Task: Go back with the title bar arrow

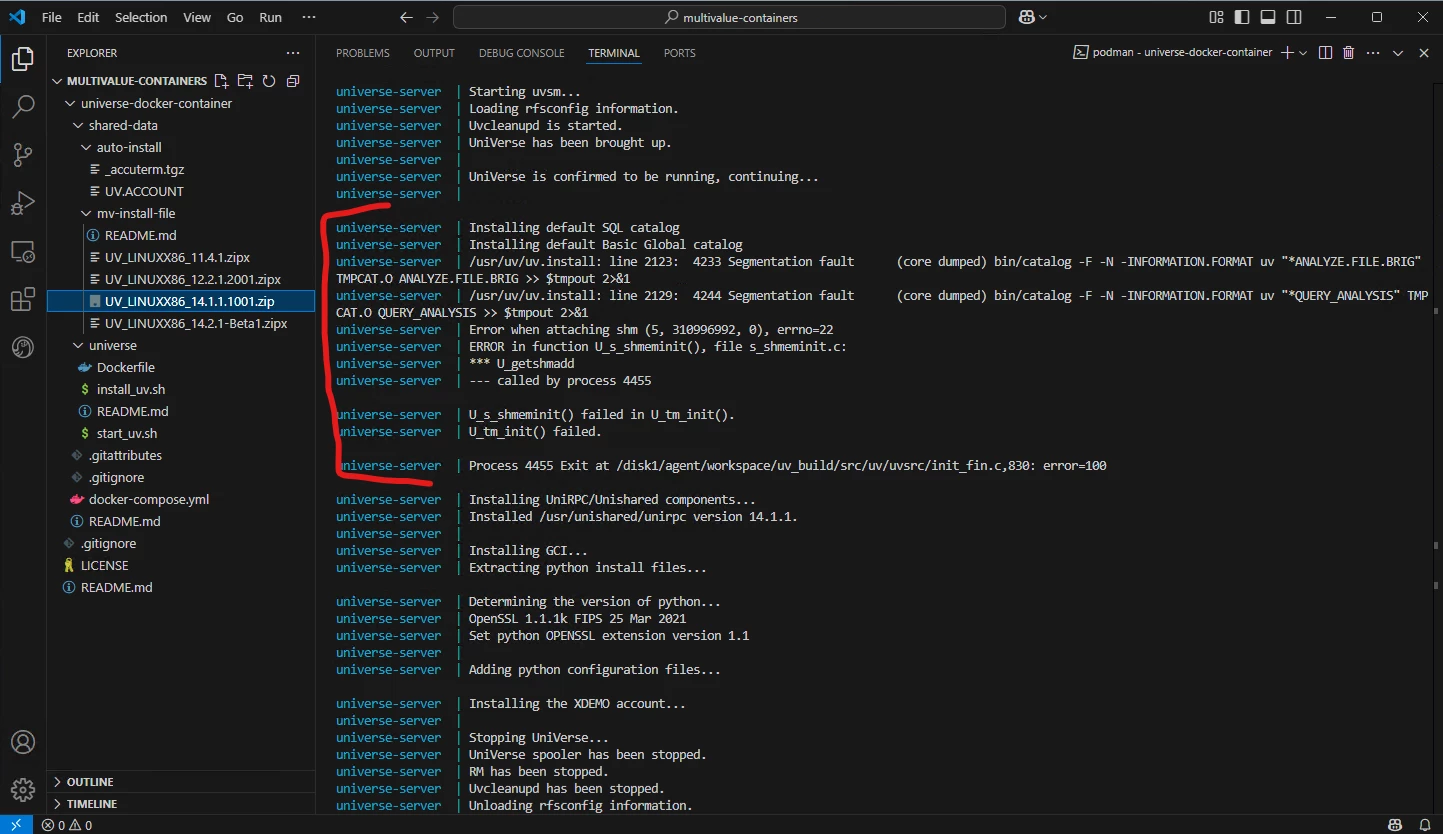Action: (x=405, y=17)
